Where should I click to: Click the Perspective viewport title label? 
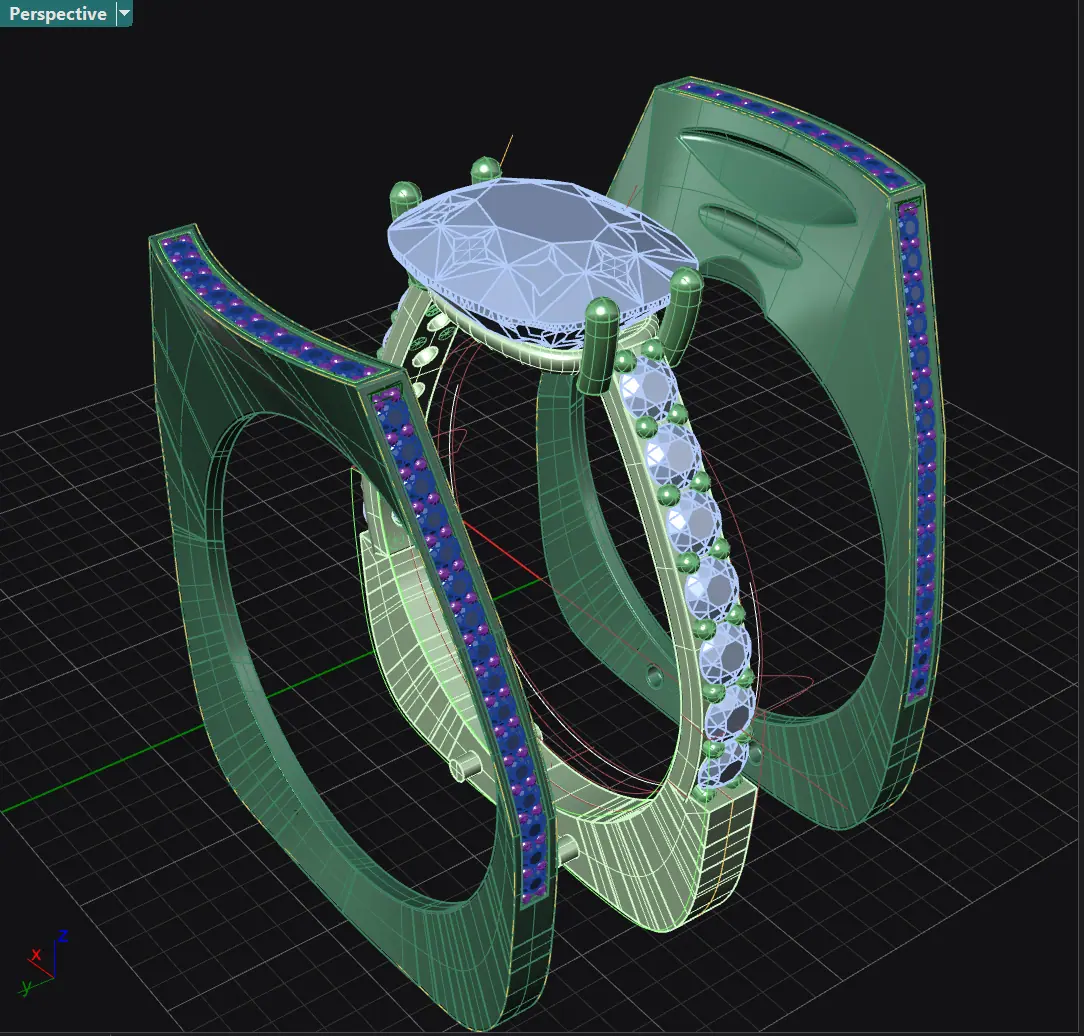click(x=58, y=14)
